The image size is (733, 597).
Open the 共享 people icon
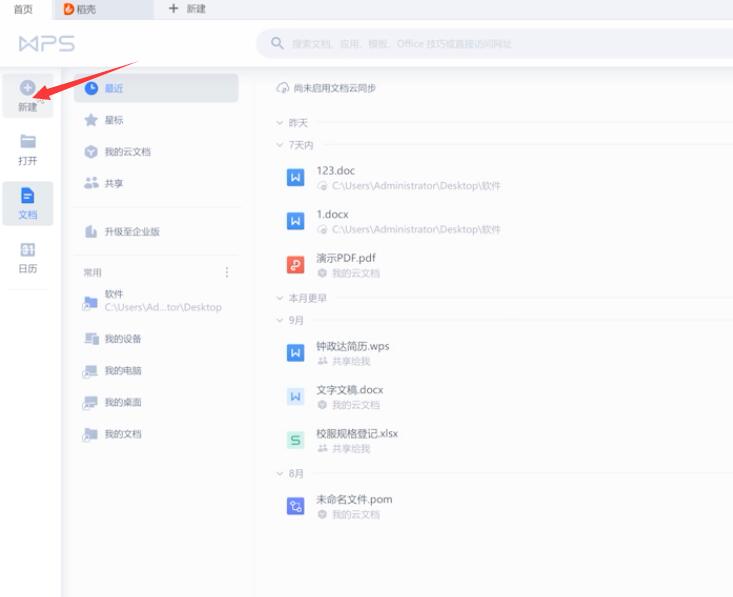point(91,183)
